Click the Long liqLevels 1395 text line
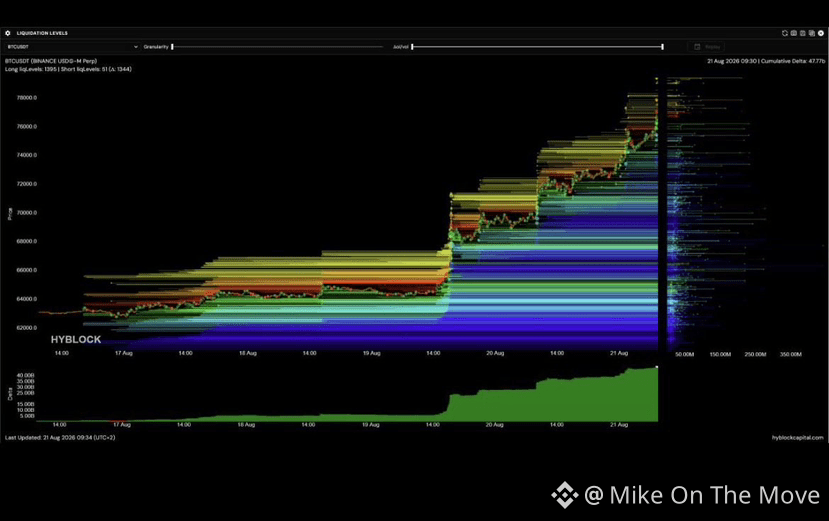 68,69
